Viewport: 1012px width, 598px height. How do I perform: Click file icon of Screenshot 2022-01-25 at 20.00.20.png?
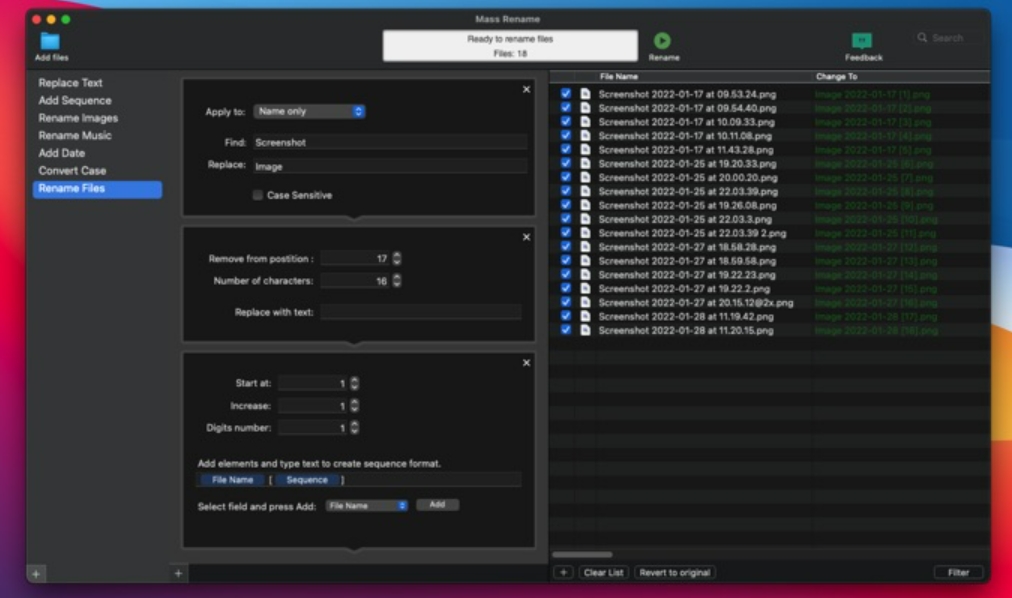[585, 177]
